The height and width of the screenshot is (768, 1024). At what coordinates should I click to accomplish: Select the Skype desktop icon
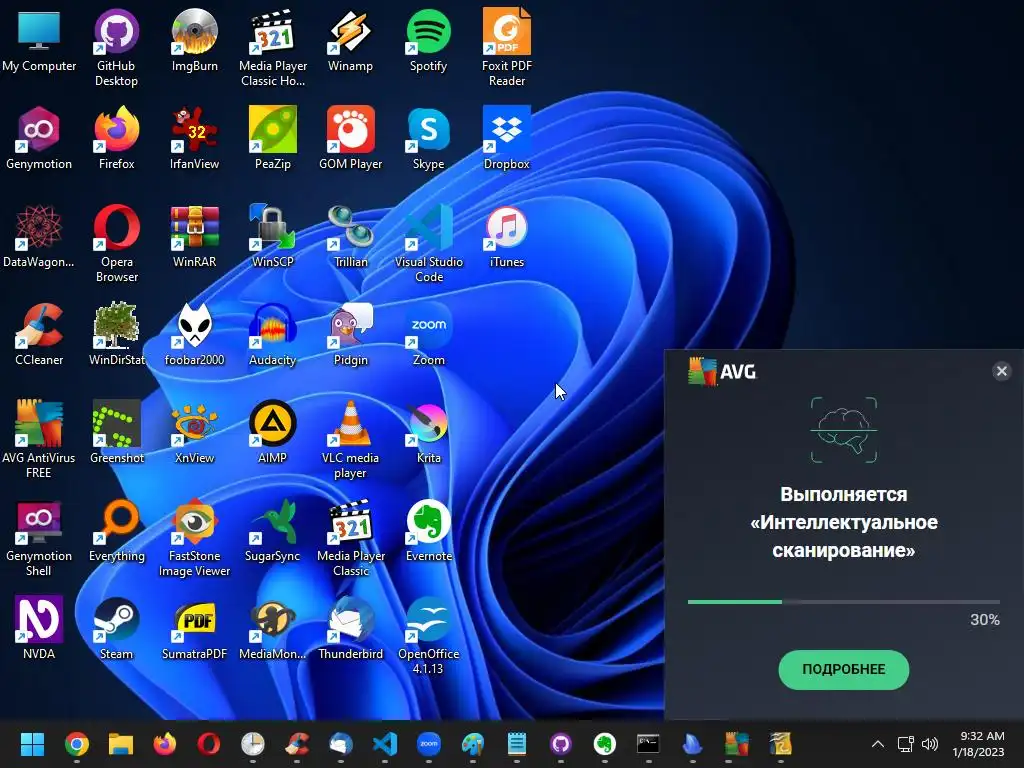point(428,138)
